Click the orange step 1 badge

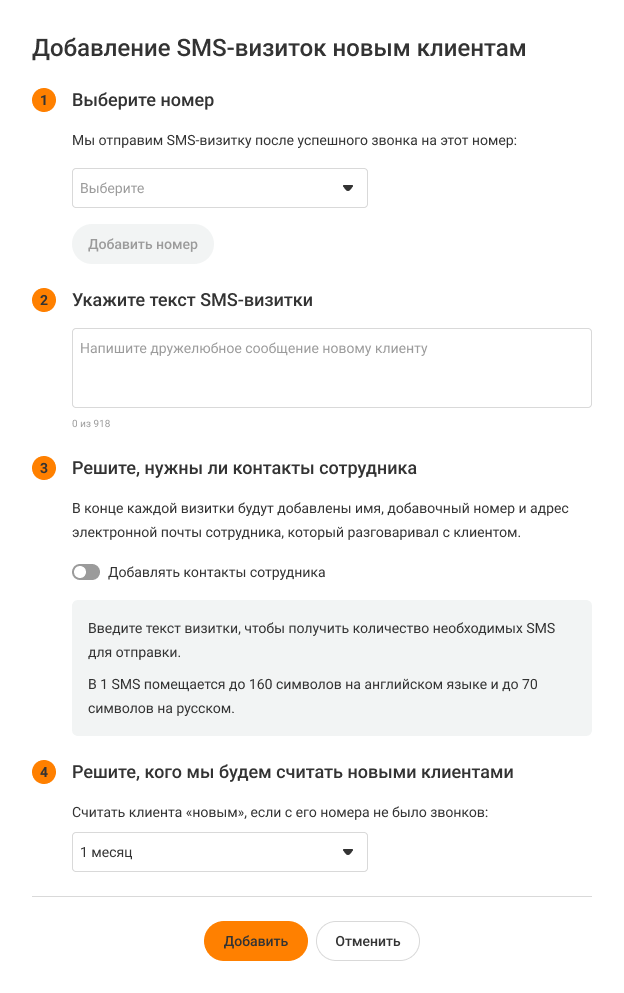(x=44, y=100)
